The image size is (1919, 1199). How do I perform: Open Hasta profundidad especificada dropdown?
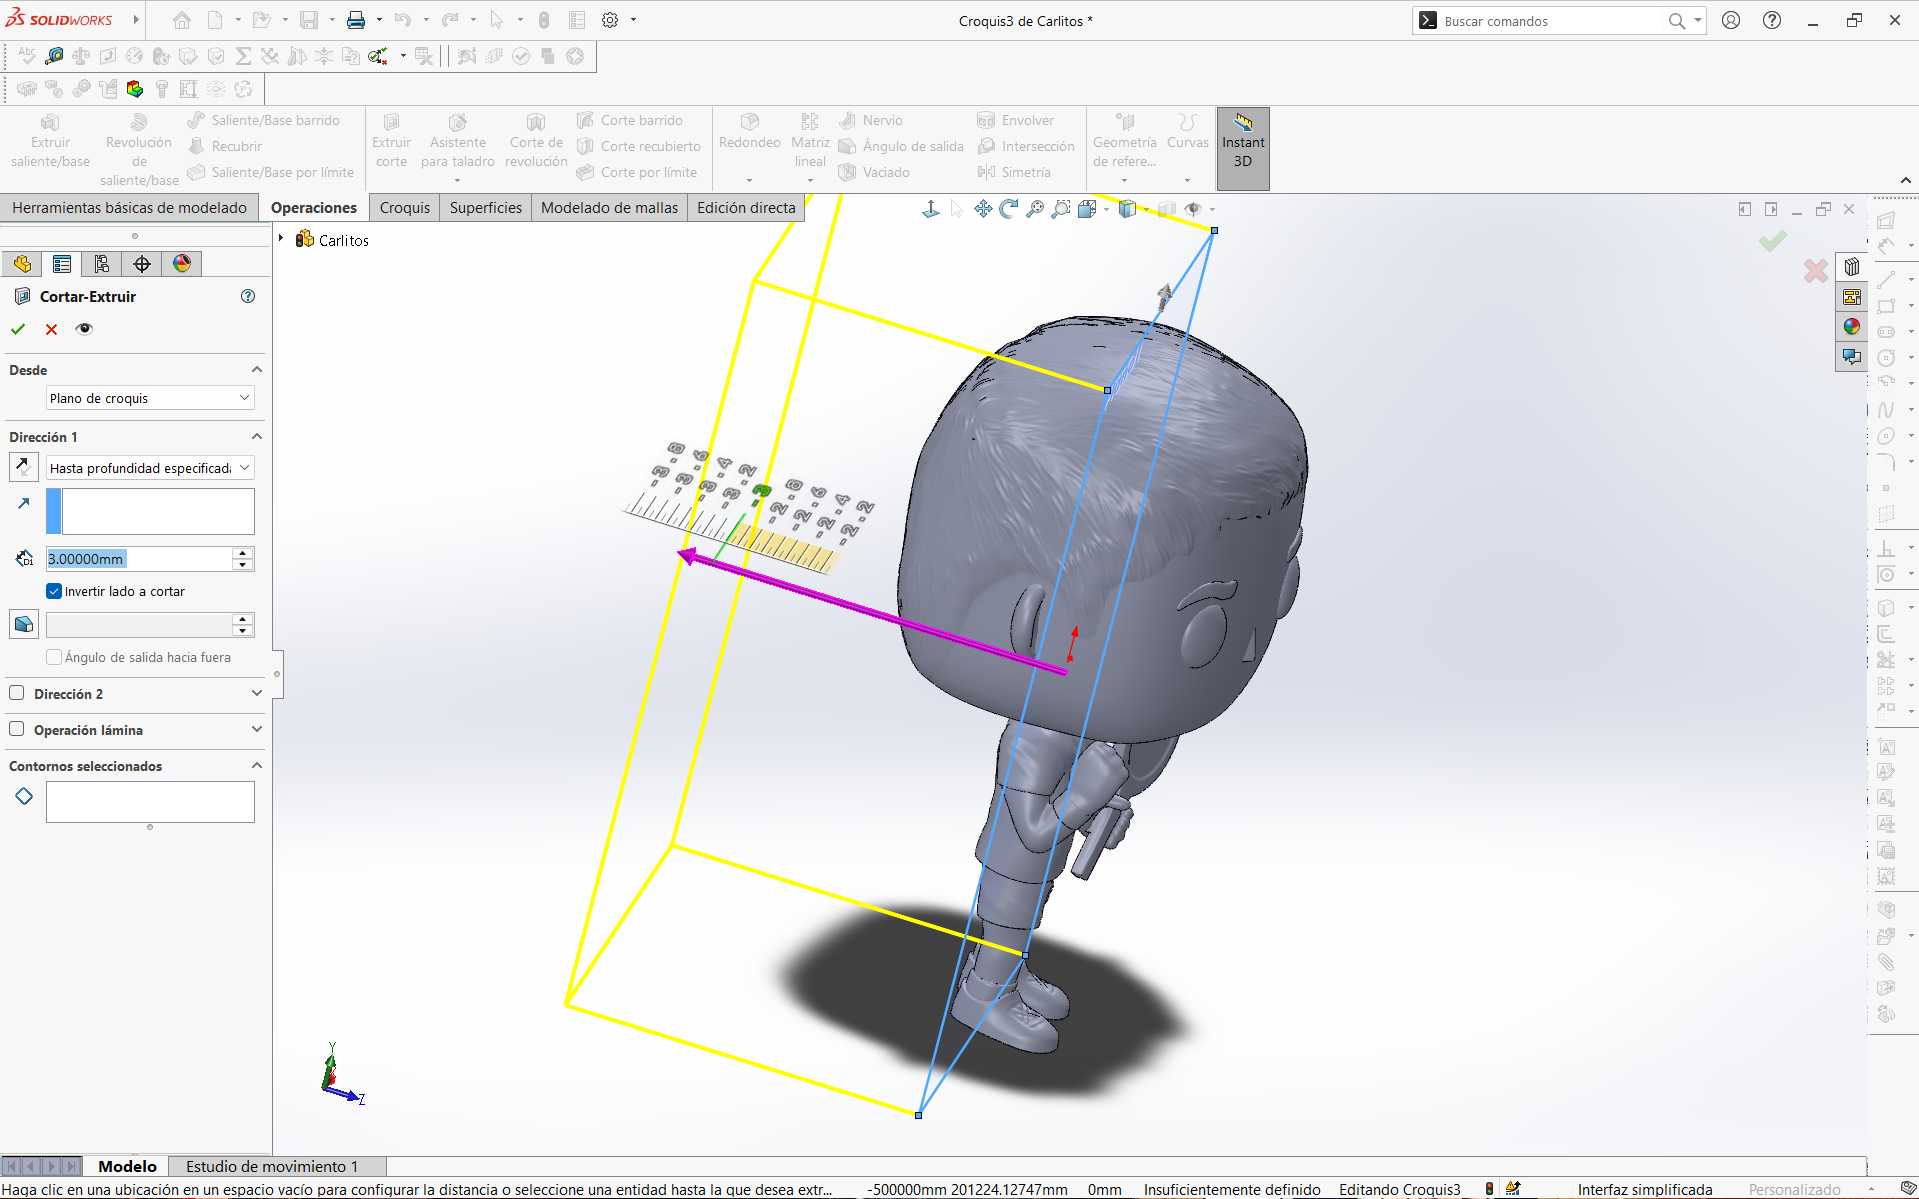click(150, 468)
